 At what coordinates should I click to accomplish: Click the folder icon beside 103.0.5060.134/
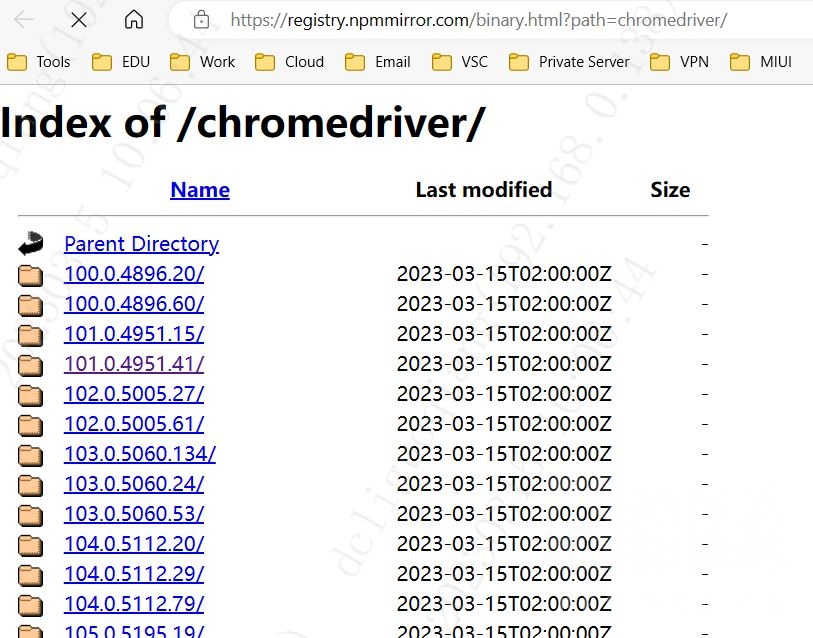pyautogui.click(x=30, y=454)
